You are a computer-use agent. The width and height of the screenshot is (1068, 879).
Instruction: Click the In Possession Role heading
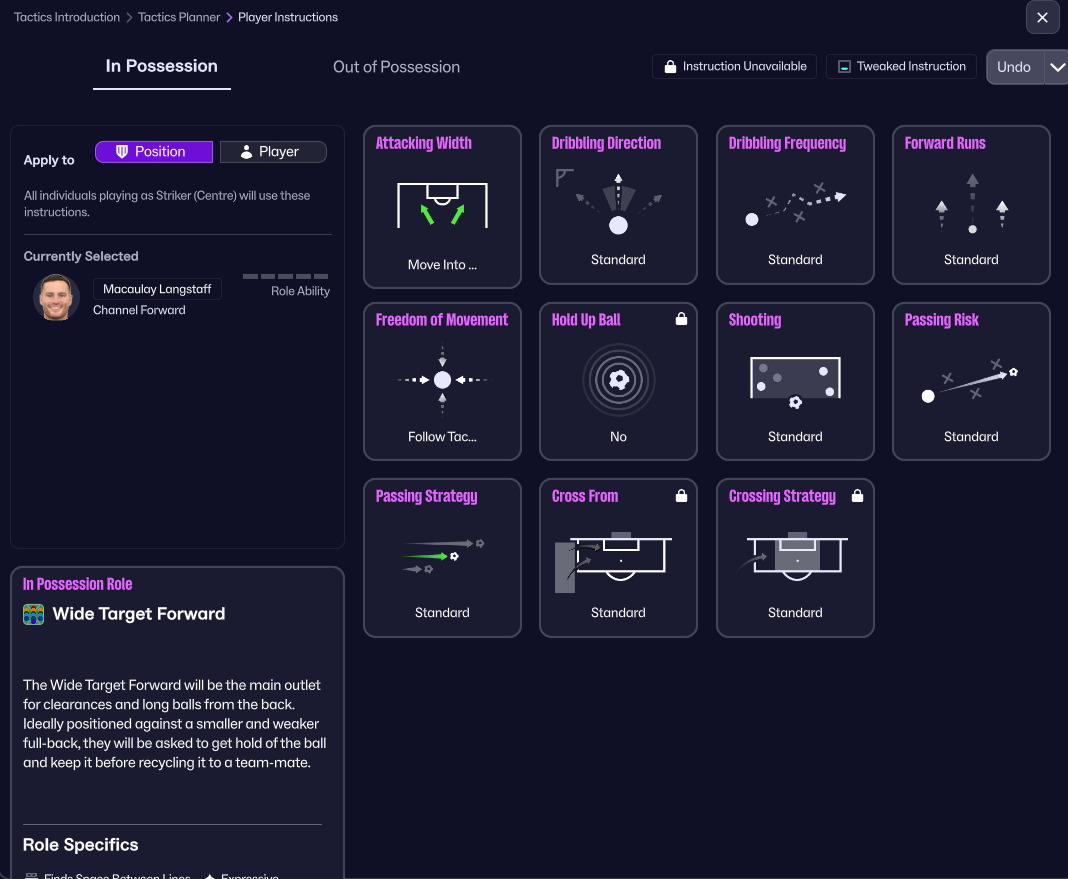78,584
